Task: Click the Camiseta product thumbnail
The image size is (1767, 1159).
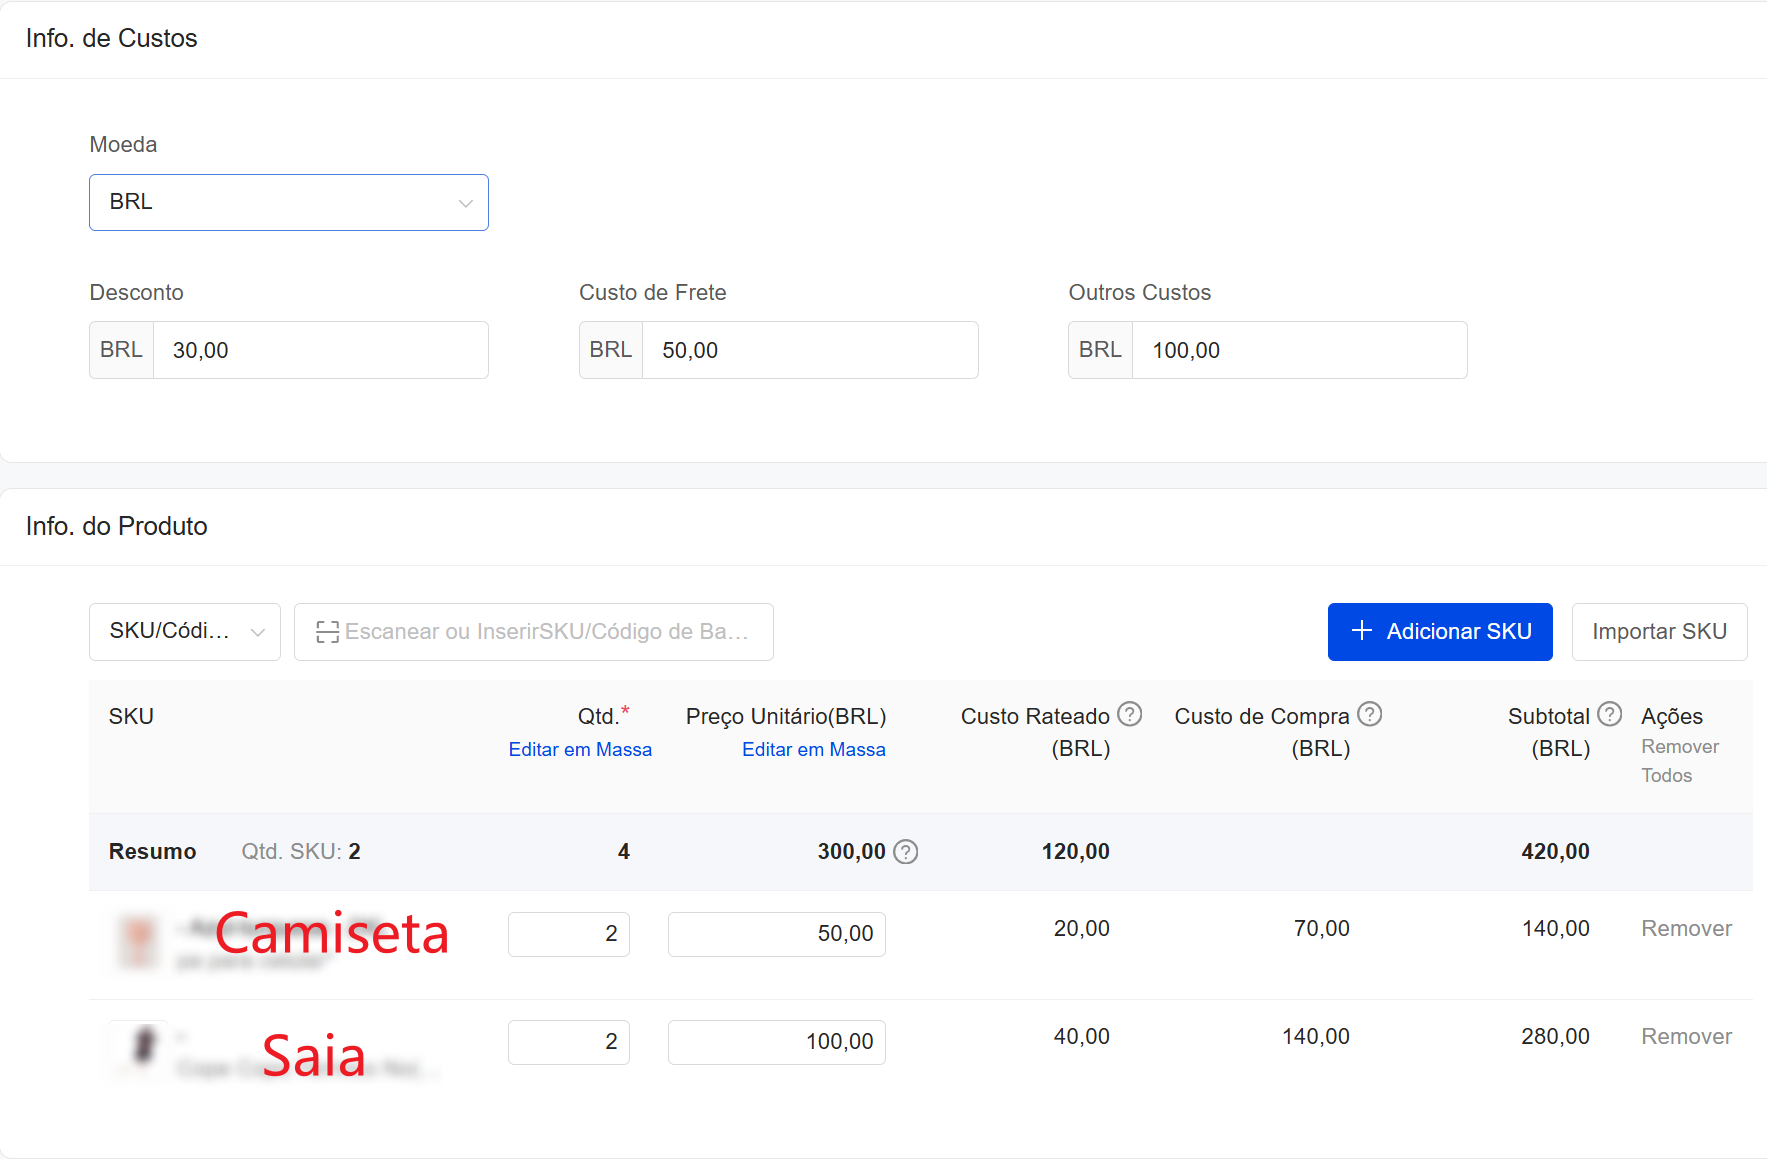Action: 139,942
